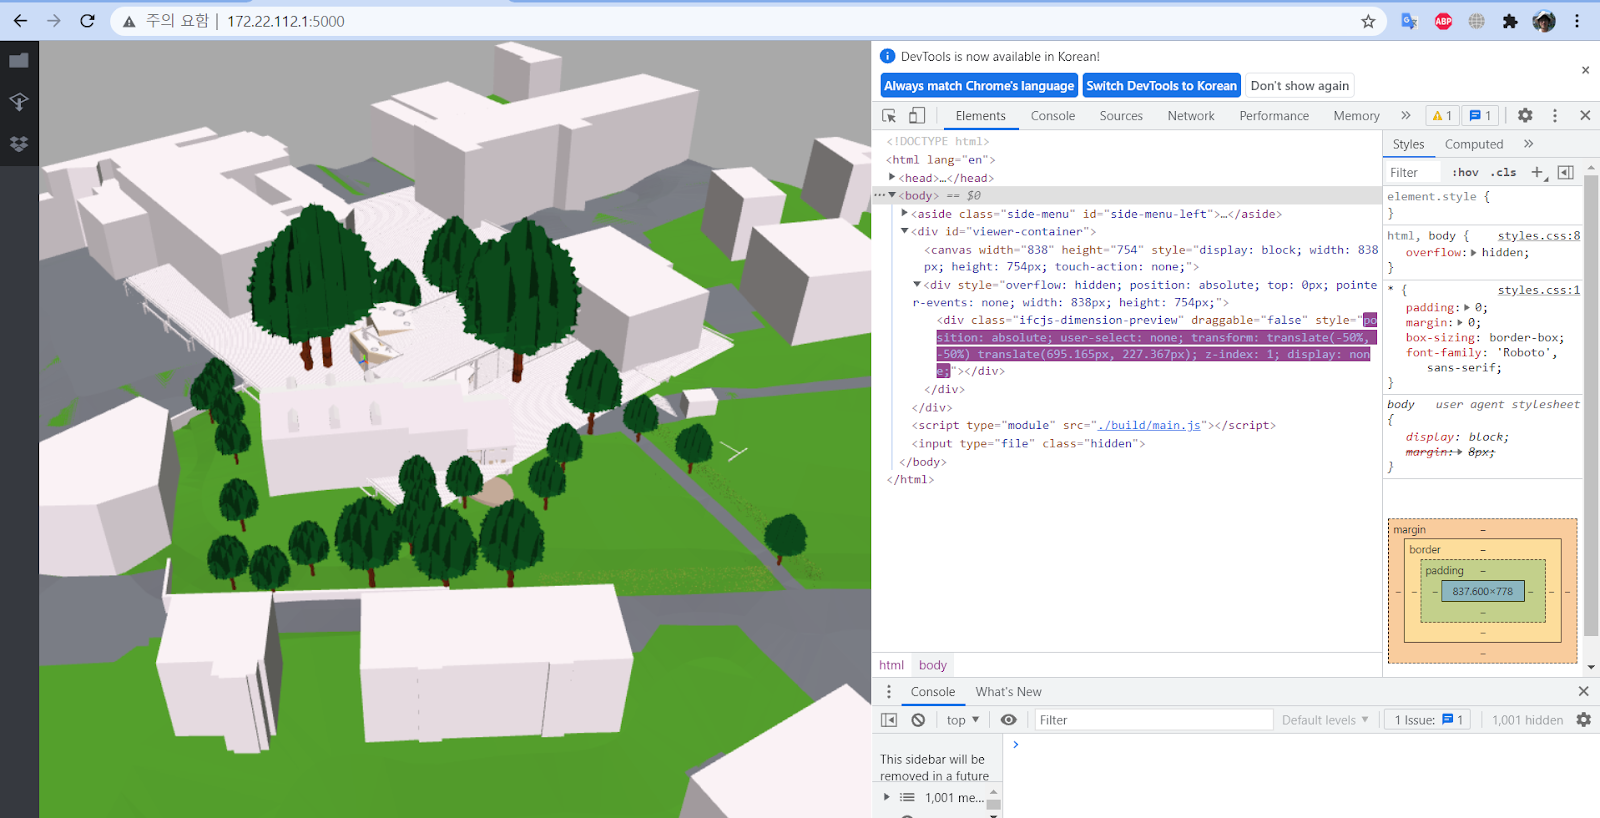This screenshot has width=1600, height=818.
Task: Toggle the computed styles sidebar pane icon
Action: (1566, 172)
